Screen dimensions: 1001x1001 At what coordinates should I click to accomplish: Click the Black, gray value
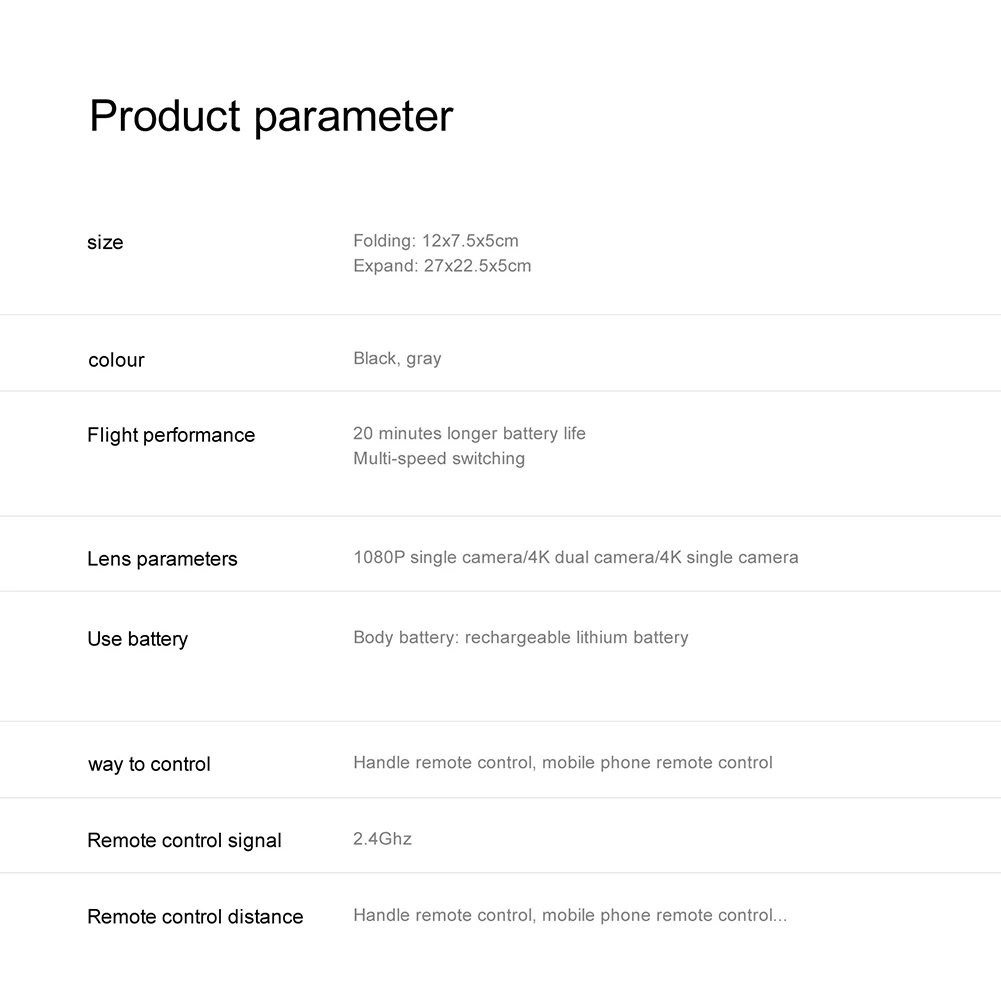(x=397, y=359)
